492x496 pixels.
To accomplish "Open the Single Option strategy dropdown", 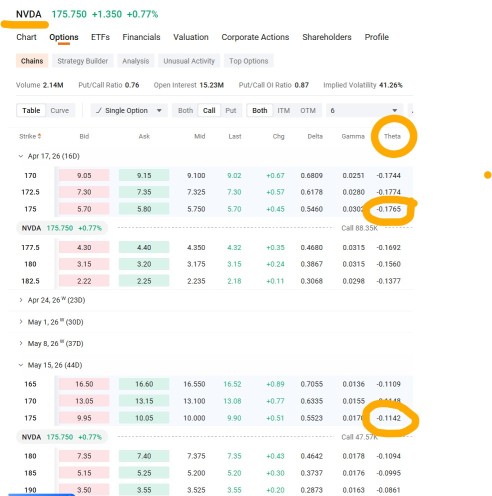I will click(128, 110).
